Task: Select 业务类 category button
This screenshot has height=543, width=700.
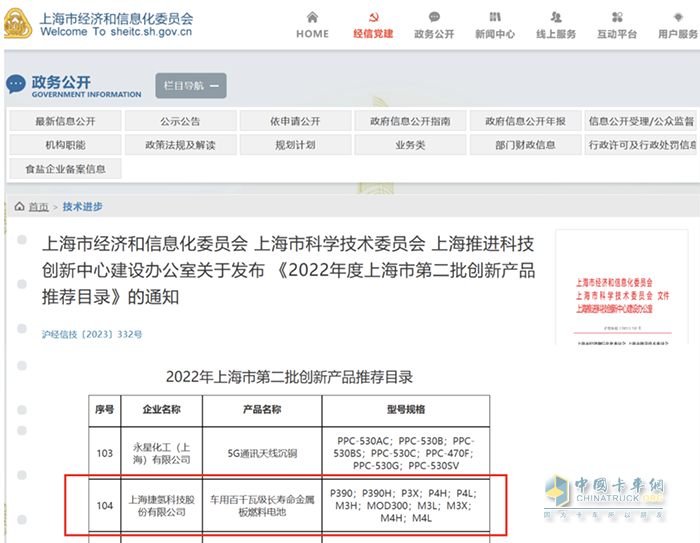Action: point(410,145)
